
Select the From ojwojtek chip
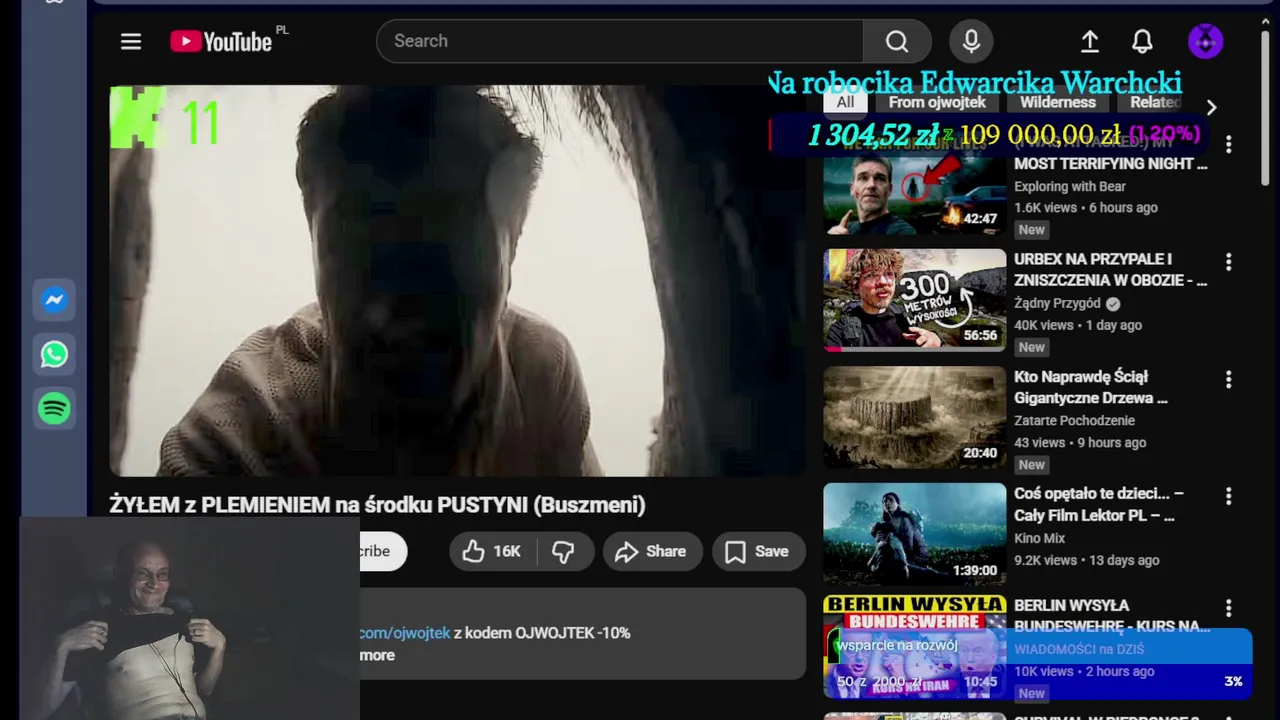point(937,102)
